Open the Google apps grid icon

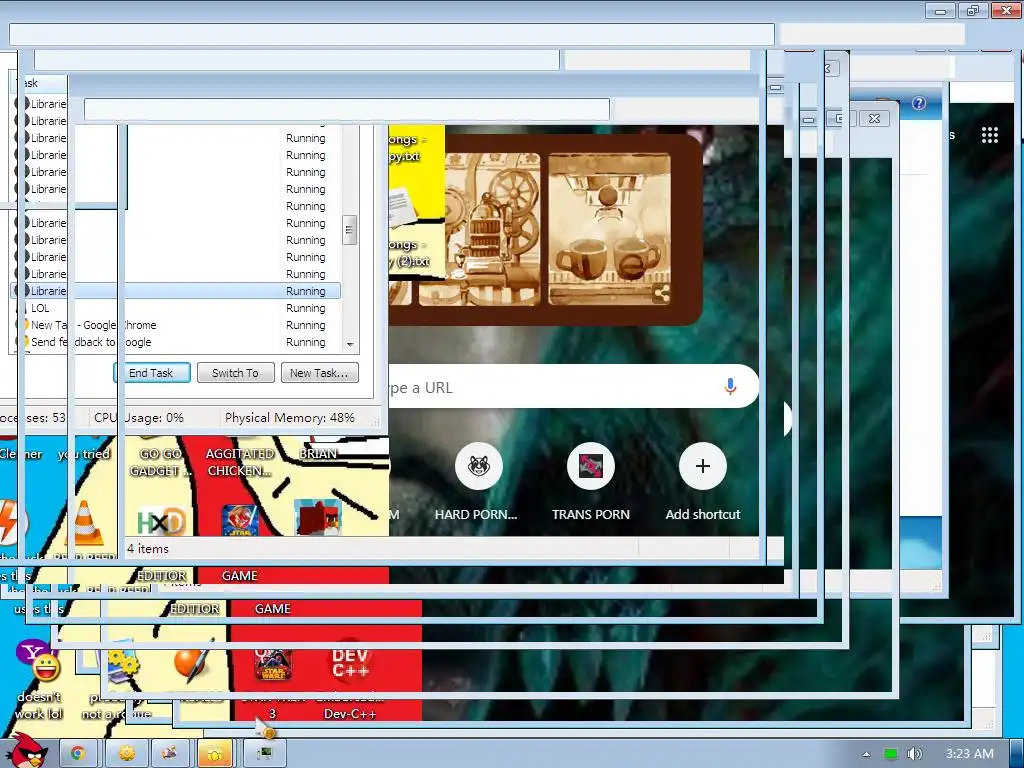(990, 135)
